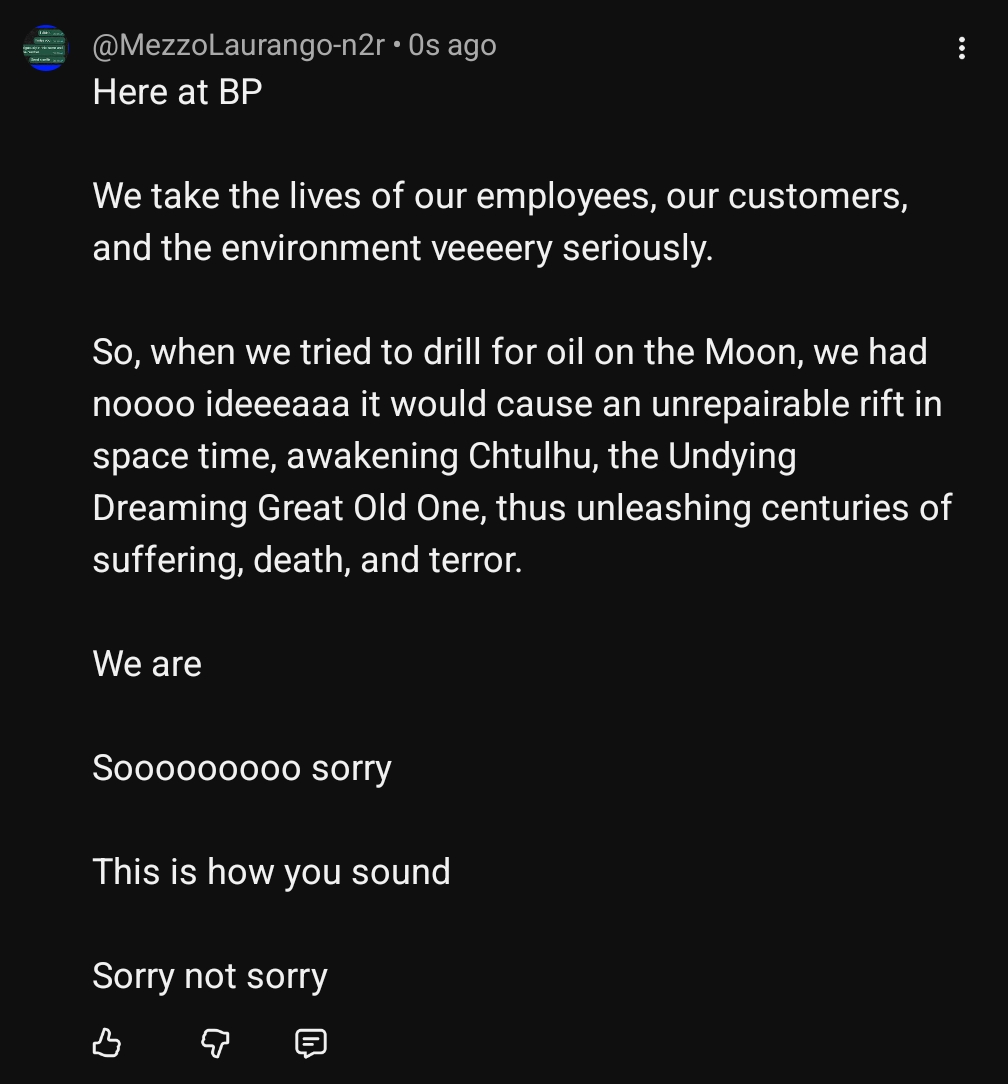Screen dimensions: 1008x1084
Task: Click the word "customers" in the comment
Action: click(817, 196)
